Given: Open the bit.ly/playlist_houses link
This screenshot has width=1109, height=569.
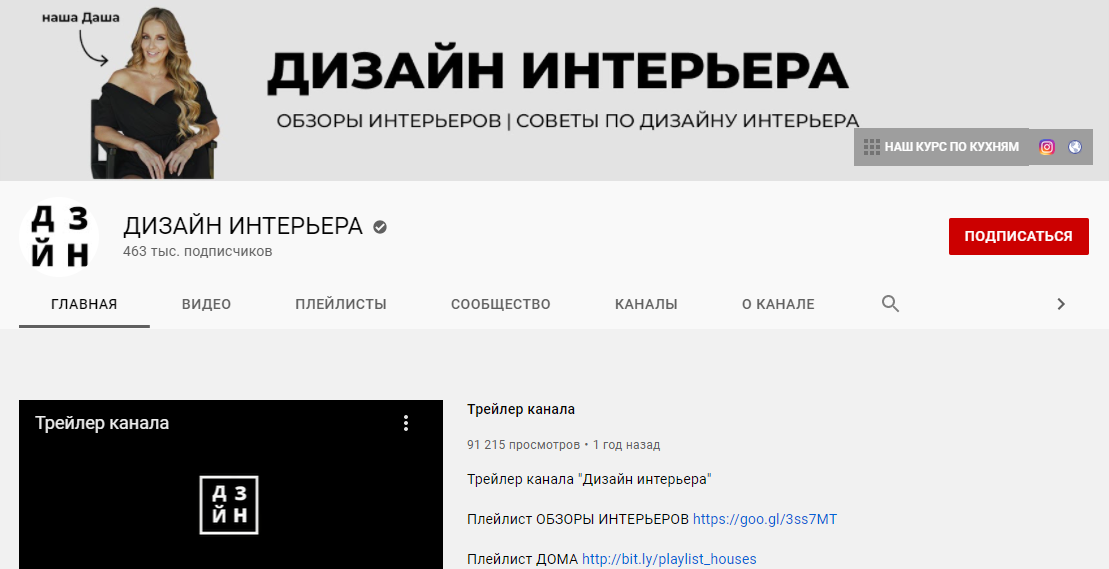Looking at the screenshot, I should tap(669, 559).
